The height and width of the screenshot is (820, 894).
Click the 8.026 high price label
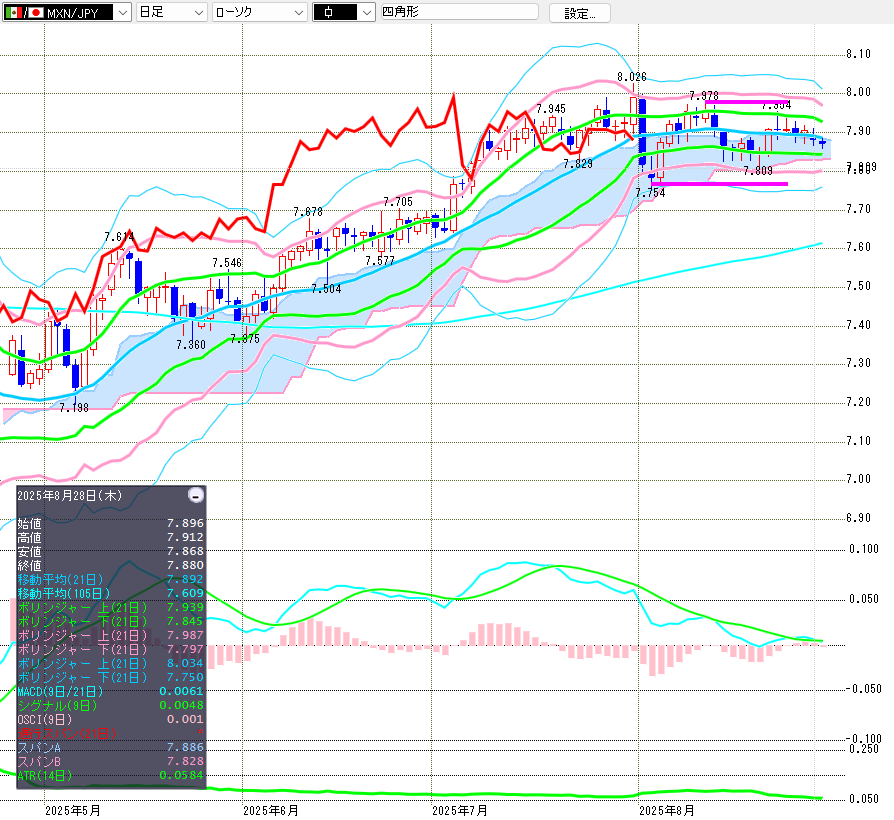pyautogui.click(x=632, y=76)
